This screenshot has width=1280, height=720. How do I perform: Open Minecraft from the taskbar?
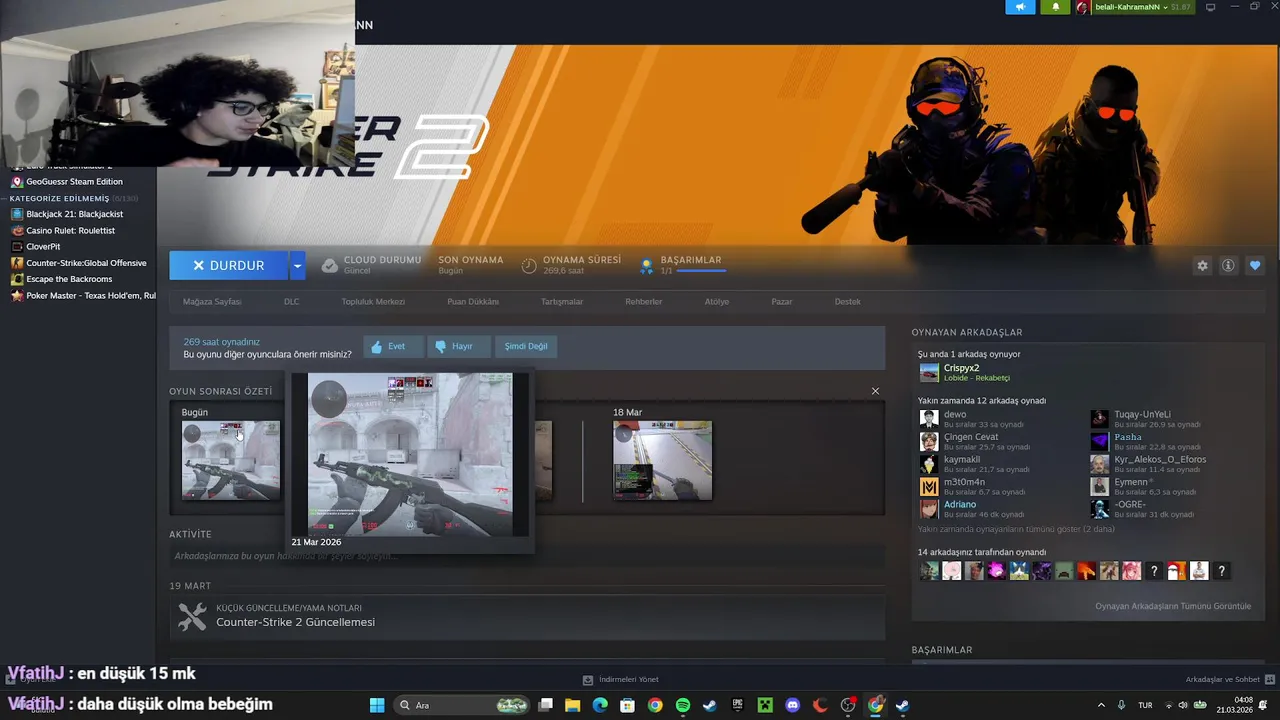coord(765,705)
